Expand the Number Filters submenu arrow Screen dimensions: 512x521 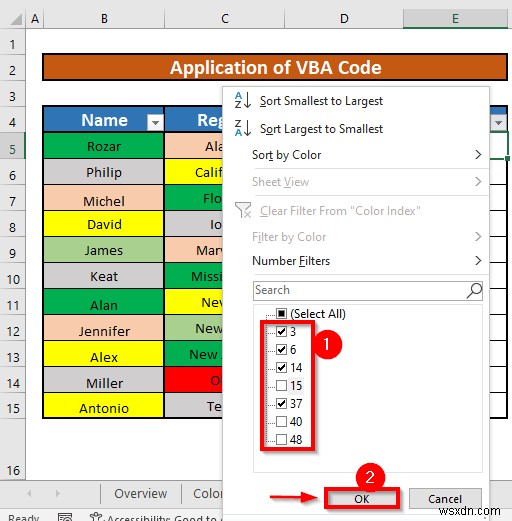click(x=478, y=260)
